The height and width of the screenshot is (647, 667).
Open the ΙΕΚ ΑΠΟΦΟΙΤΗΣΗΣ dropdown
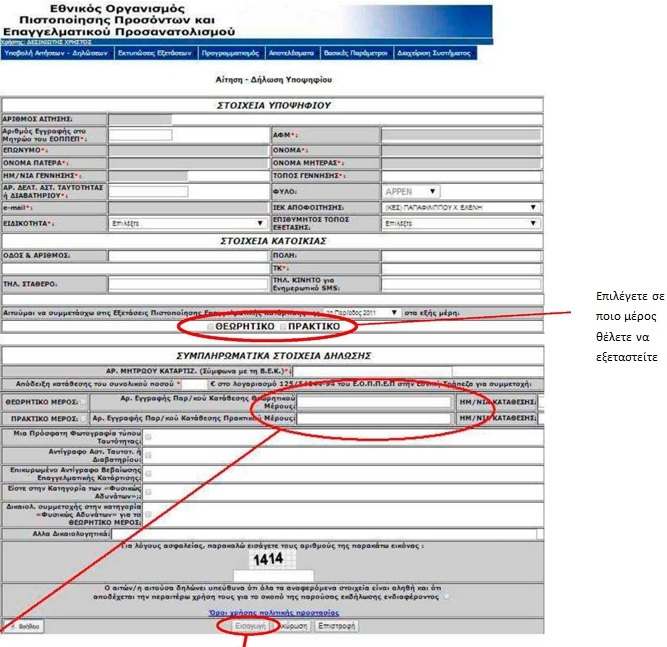(460, 207)
